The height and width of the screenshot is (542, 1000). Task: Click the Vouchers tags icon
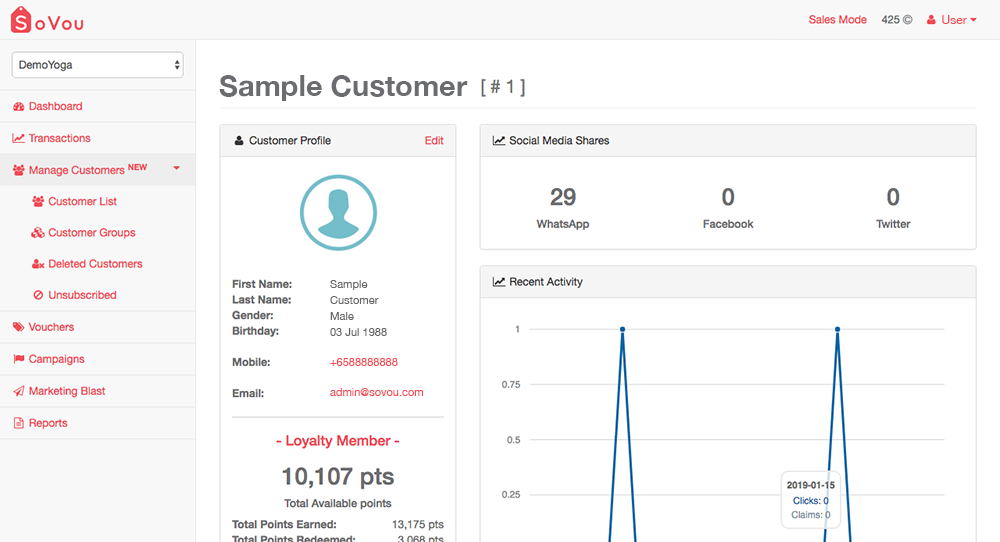[18, 327]
